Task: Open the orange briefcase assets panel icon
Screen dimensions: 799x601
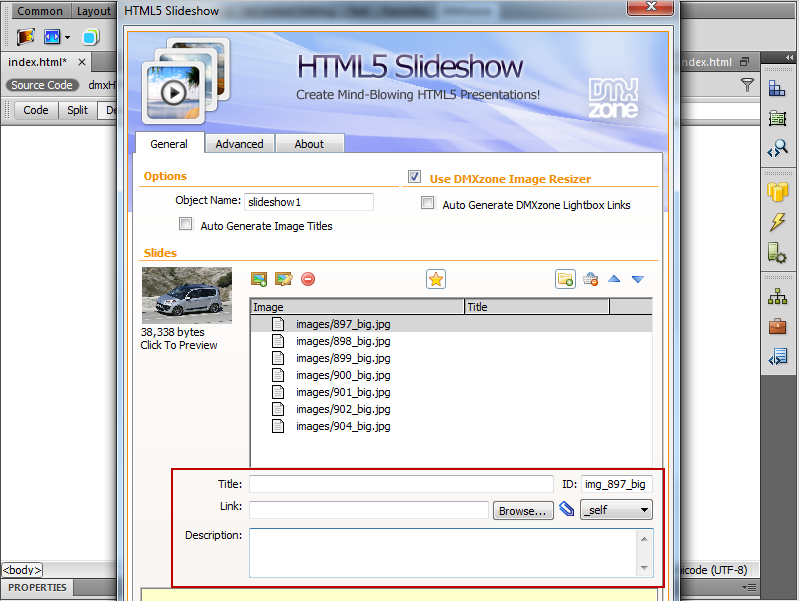Action: coord(778,326)
